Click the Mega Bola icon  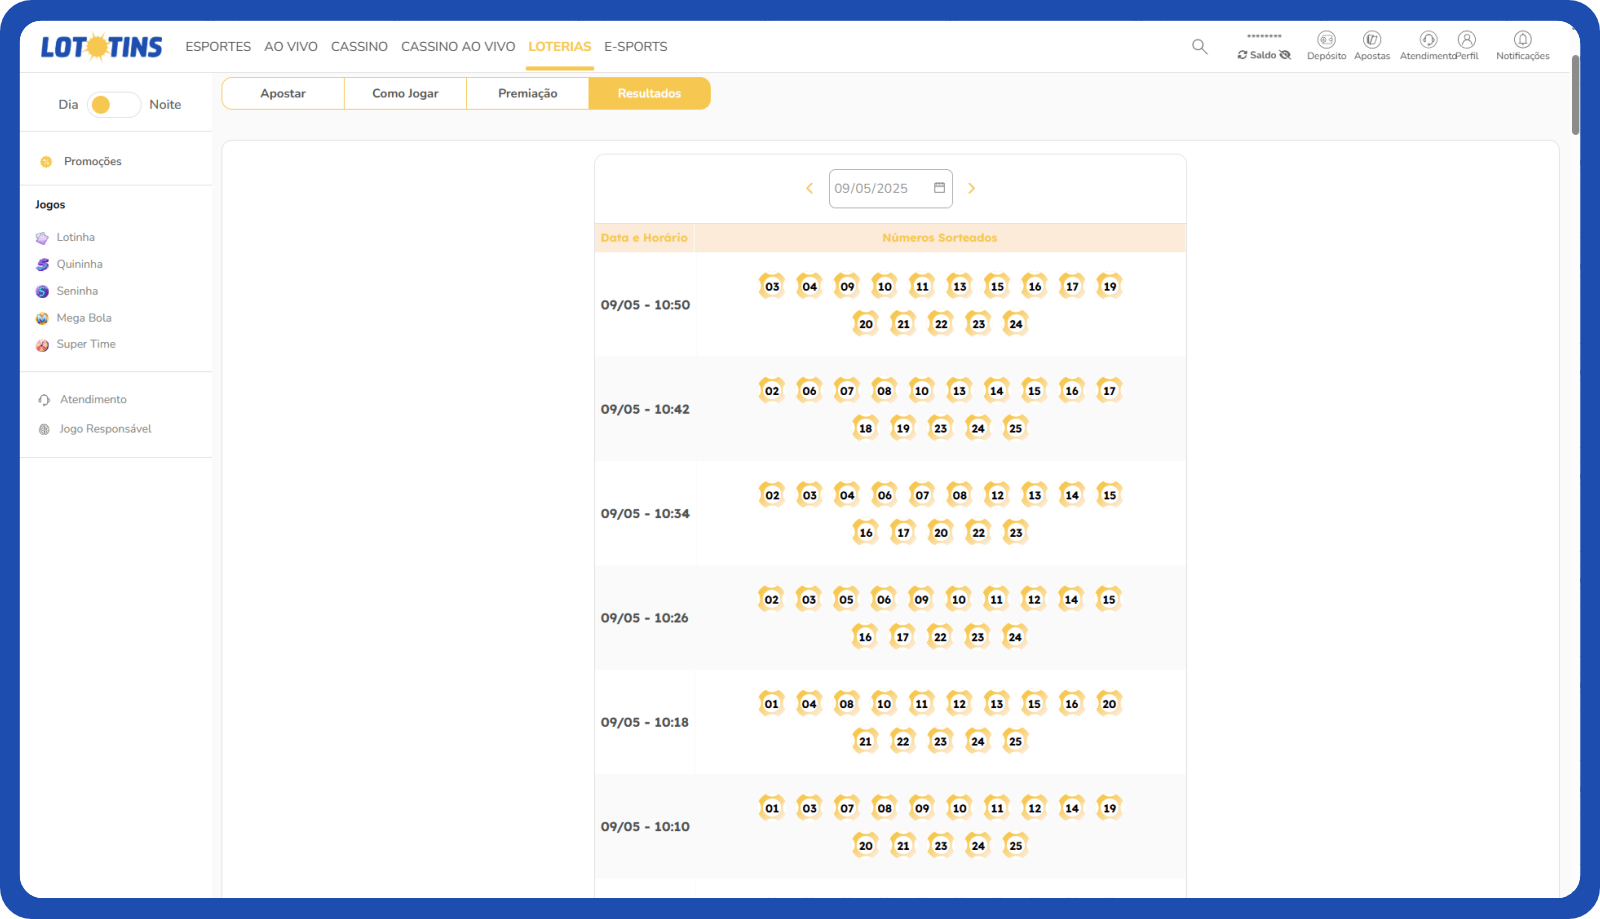[x=42, y=319]
